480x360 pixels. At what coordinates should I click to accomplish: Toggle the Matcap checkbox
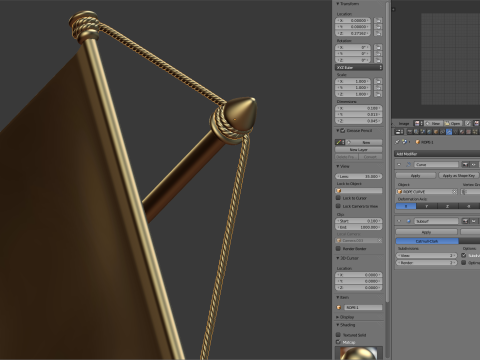(338, 342)
